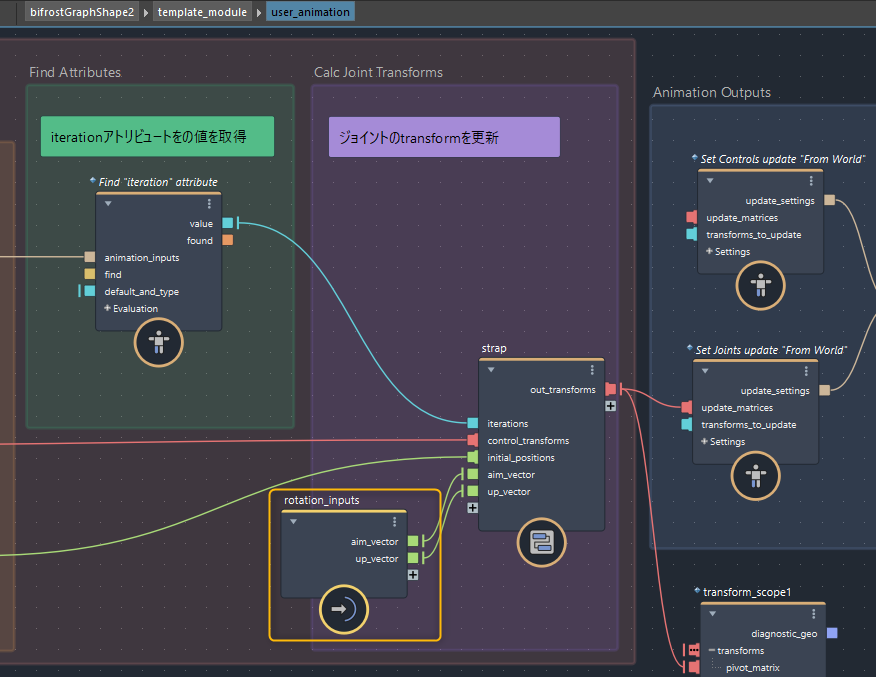This screenshot has height=677, width=876.
Task: Go to the bifrostGraphShape2 breadcrumb
Action: coord(82,12)
